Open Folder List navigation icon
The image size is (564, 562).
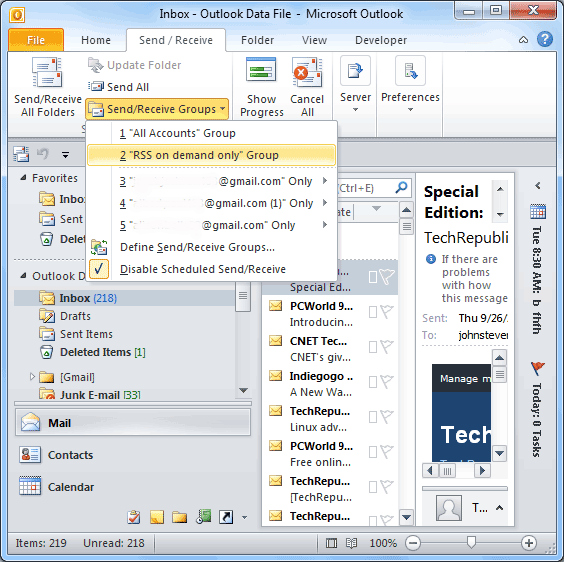[x=179, y=517]
